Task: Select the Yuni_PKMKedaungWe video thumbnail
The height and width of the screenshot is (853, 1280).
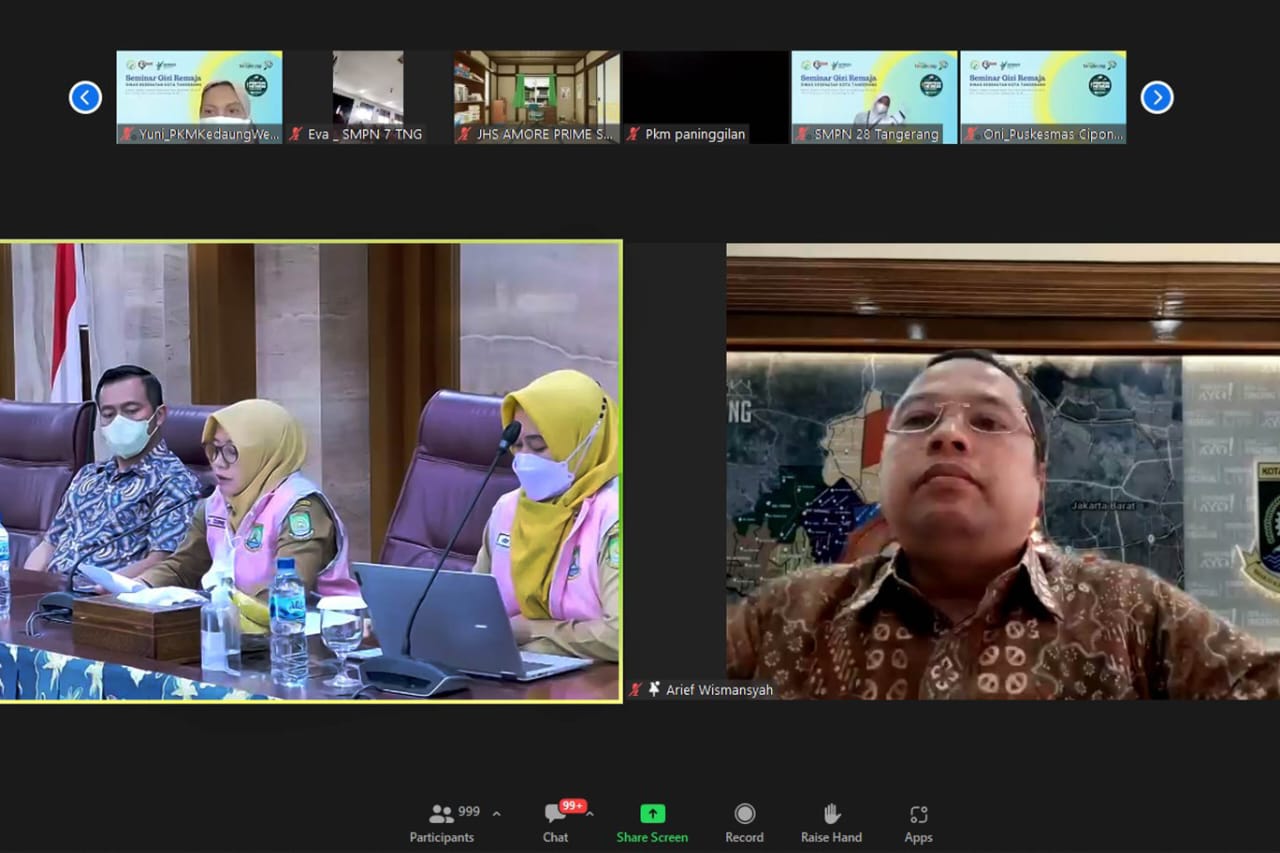Action: pos(199,90)
